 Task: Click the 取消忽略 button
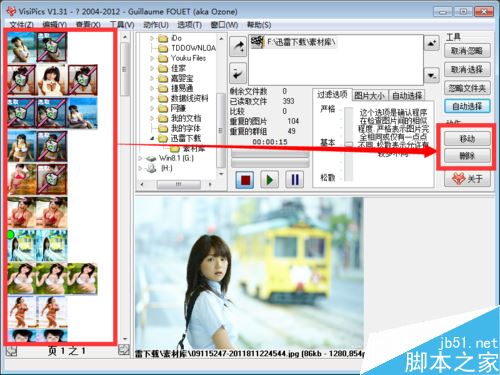467,51
